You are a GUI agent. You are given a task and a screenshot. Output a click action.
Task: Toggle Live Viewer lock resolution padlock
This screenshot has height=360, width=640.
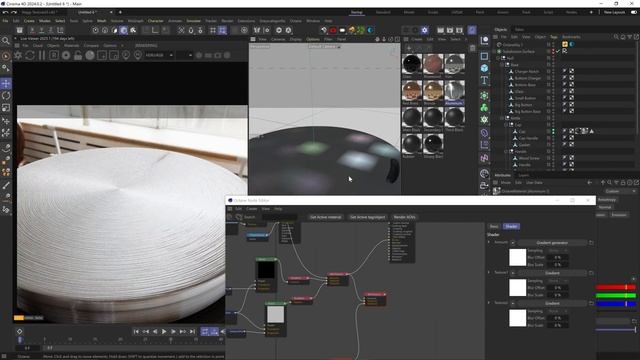point(78,55)
